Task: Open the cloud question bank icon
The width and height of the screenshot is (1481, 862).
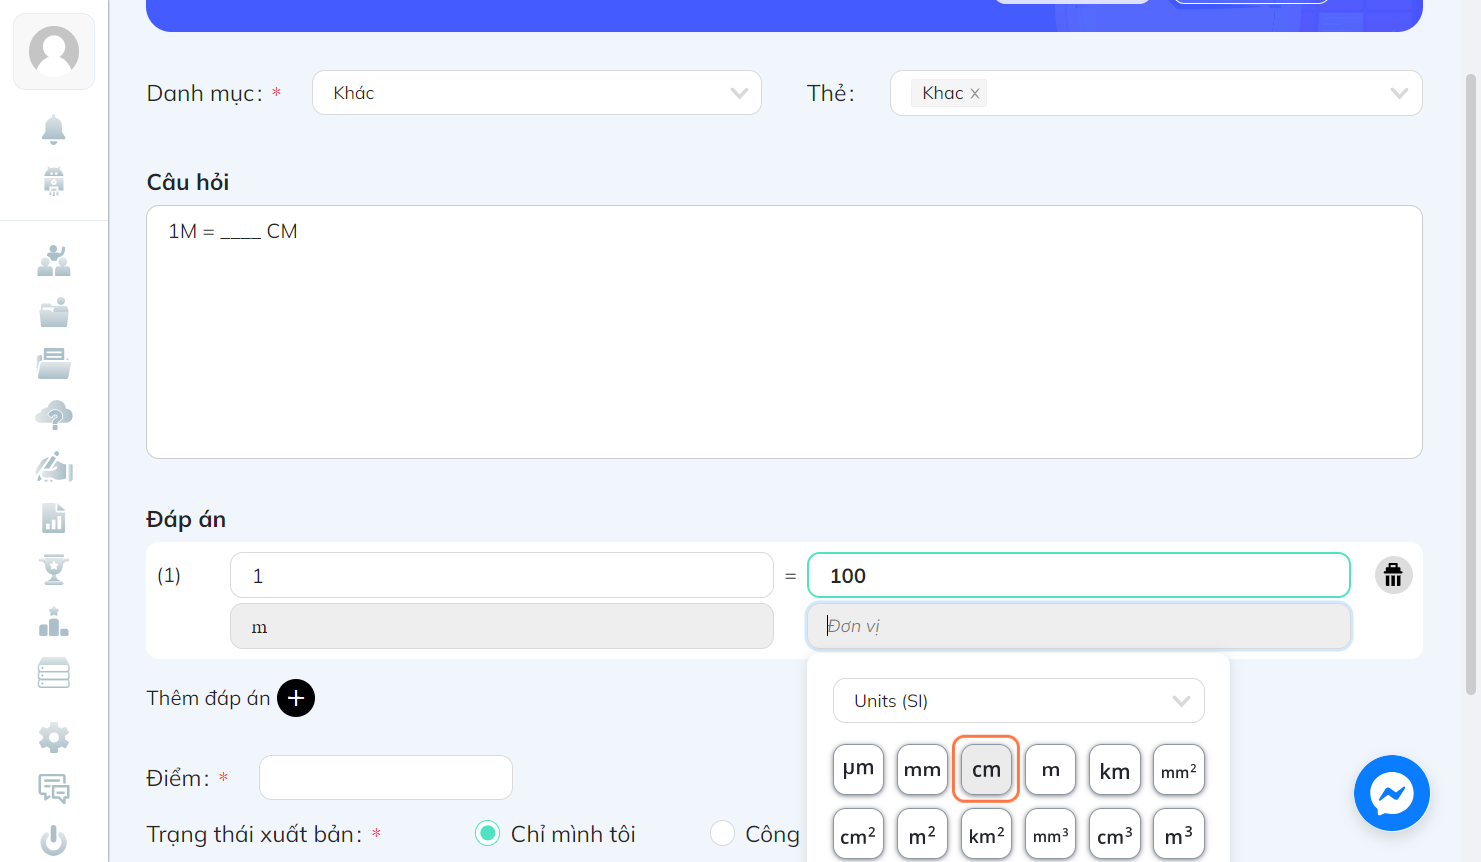Action: point(54,415)
